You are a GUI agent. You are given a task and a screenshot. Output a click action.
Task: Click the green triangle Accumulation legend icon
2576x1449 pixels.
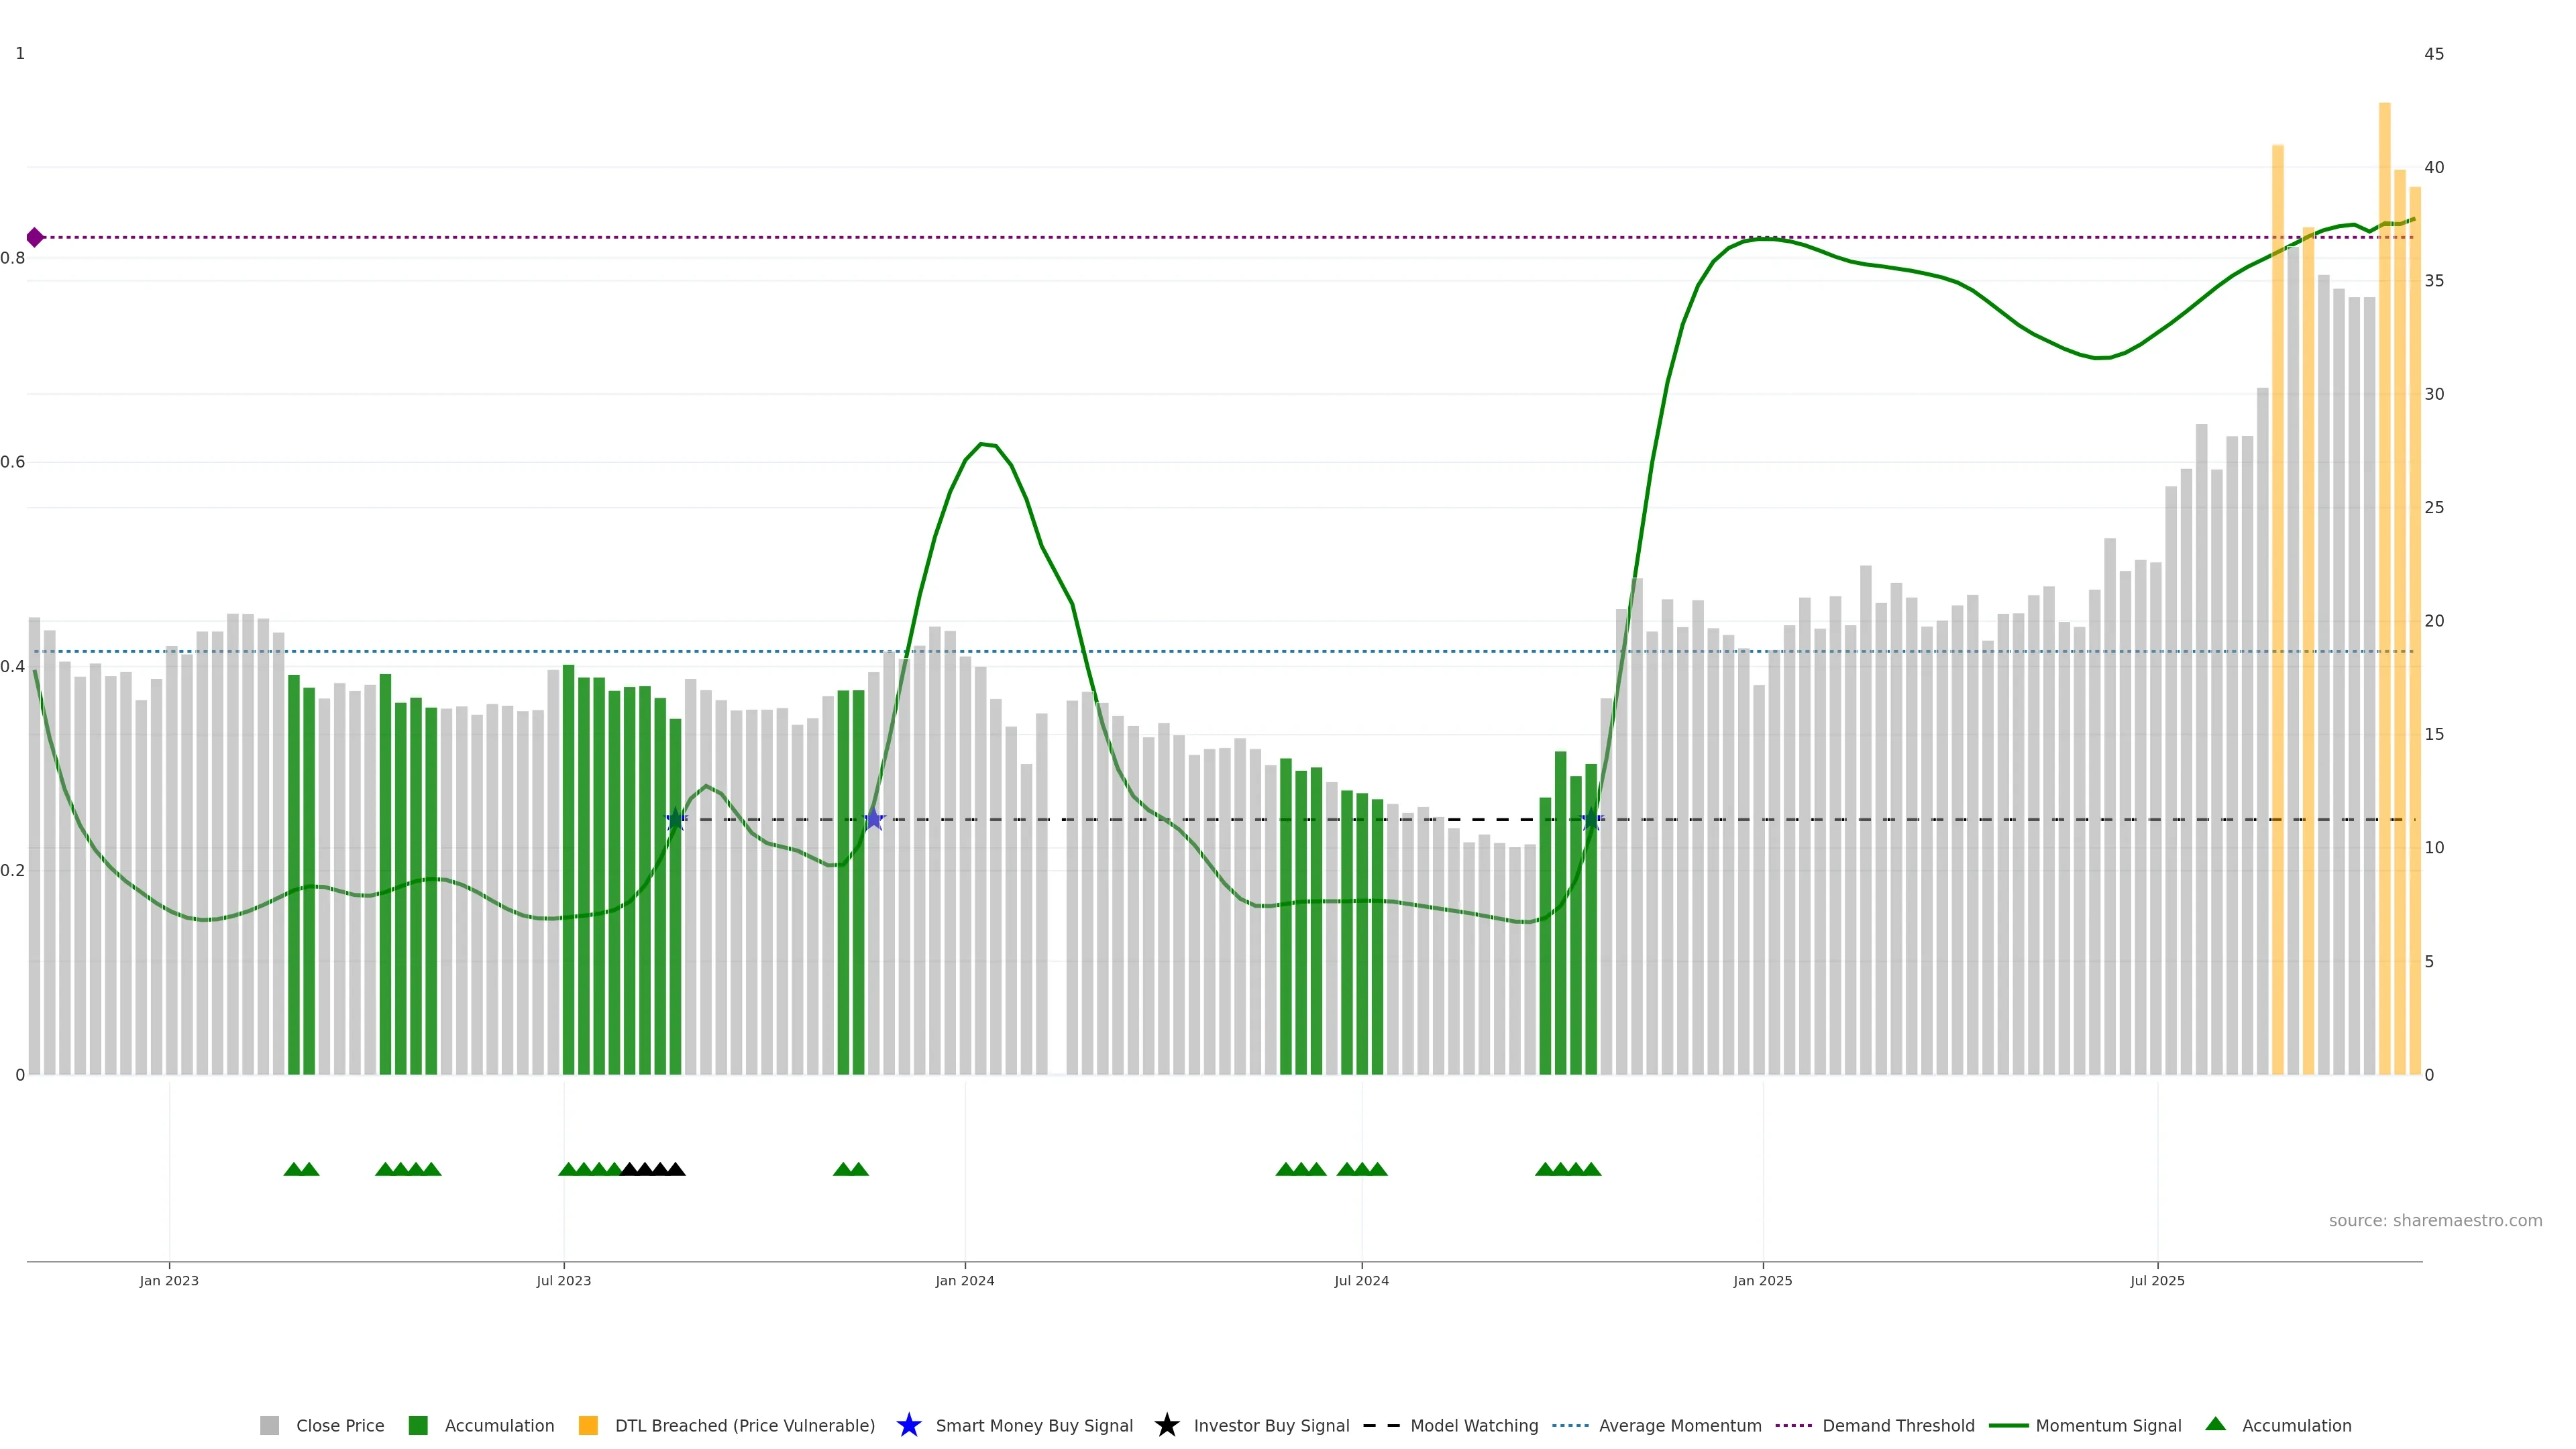pos(2215,1424)
